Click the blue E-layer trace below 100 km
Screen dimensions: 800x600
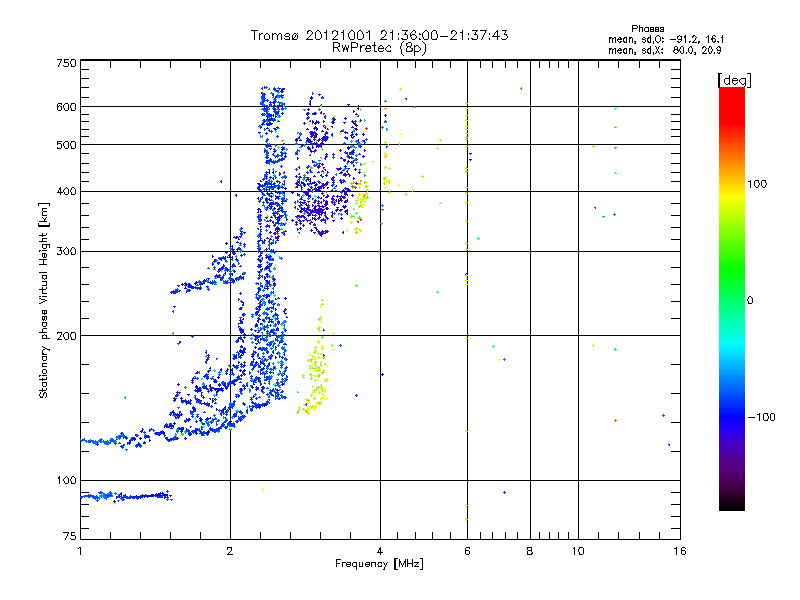128,496
